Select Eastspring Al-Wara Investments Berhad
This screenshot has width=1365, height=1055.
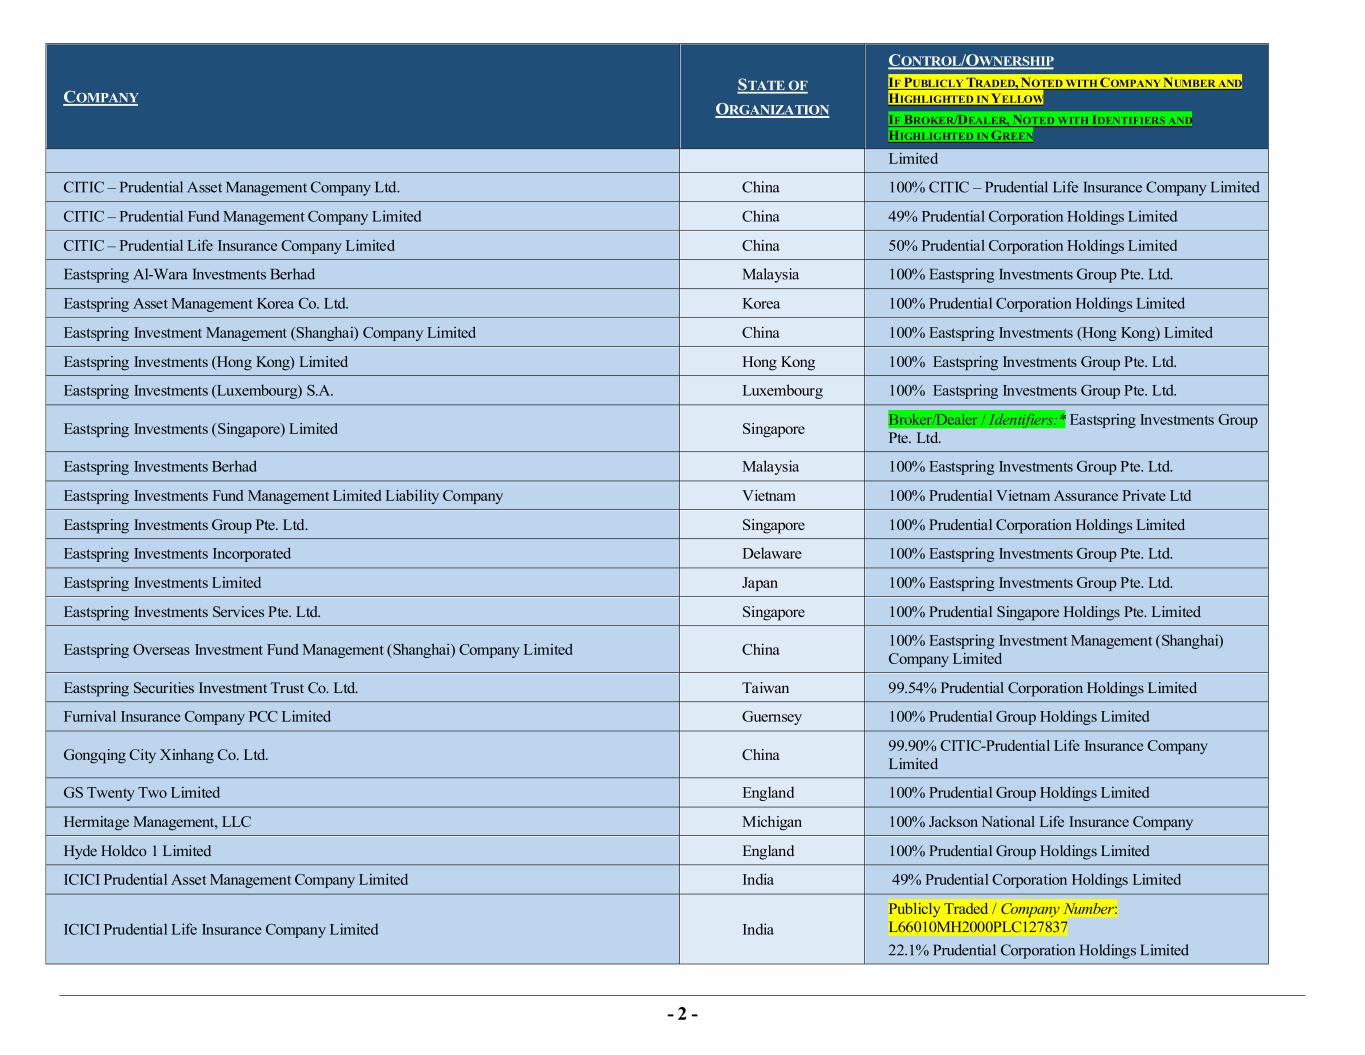pos(189,274)
